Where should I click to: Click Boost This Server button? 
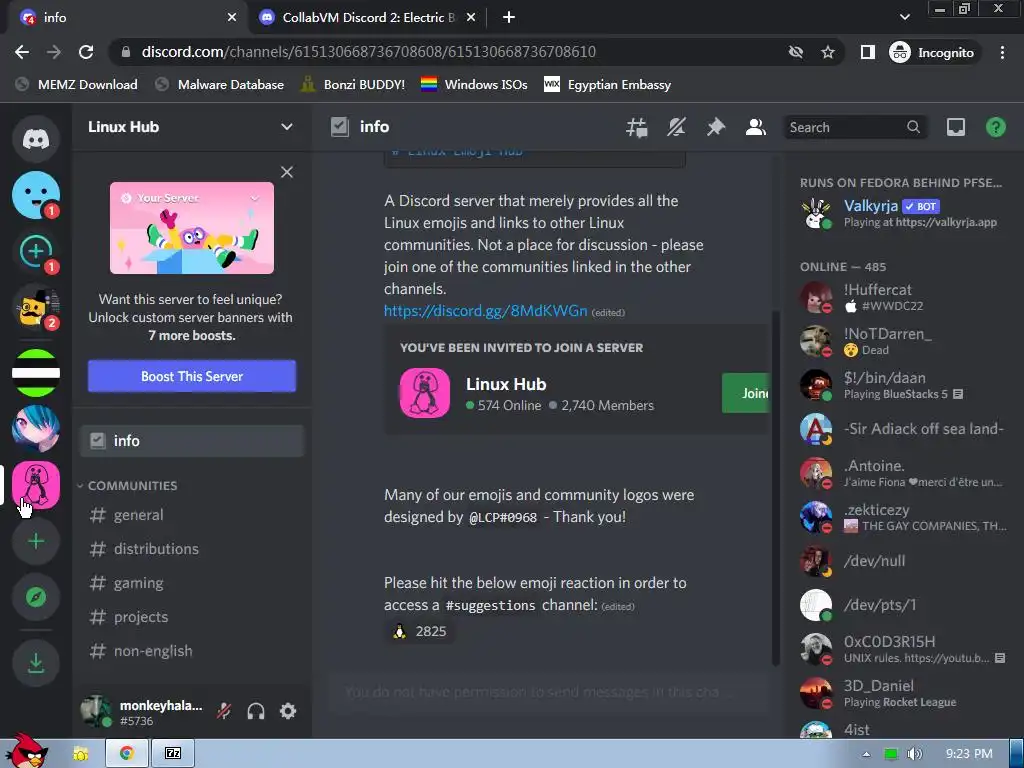tap(192, 376)
